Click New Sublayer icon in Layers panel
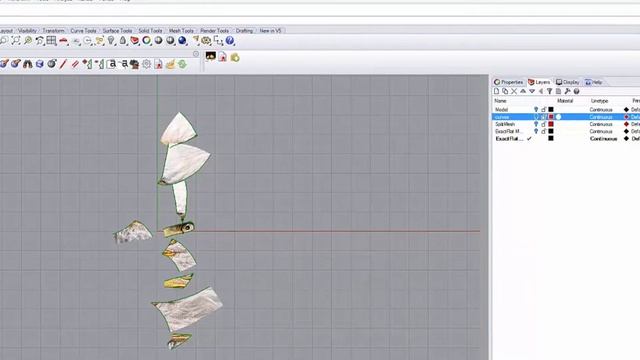 pyautogui.click(x=505, y=91)
